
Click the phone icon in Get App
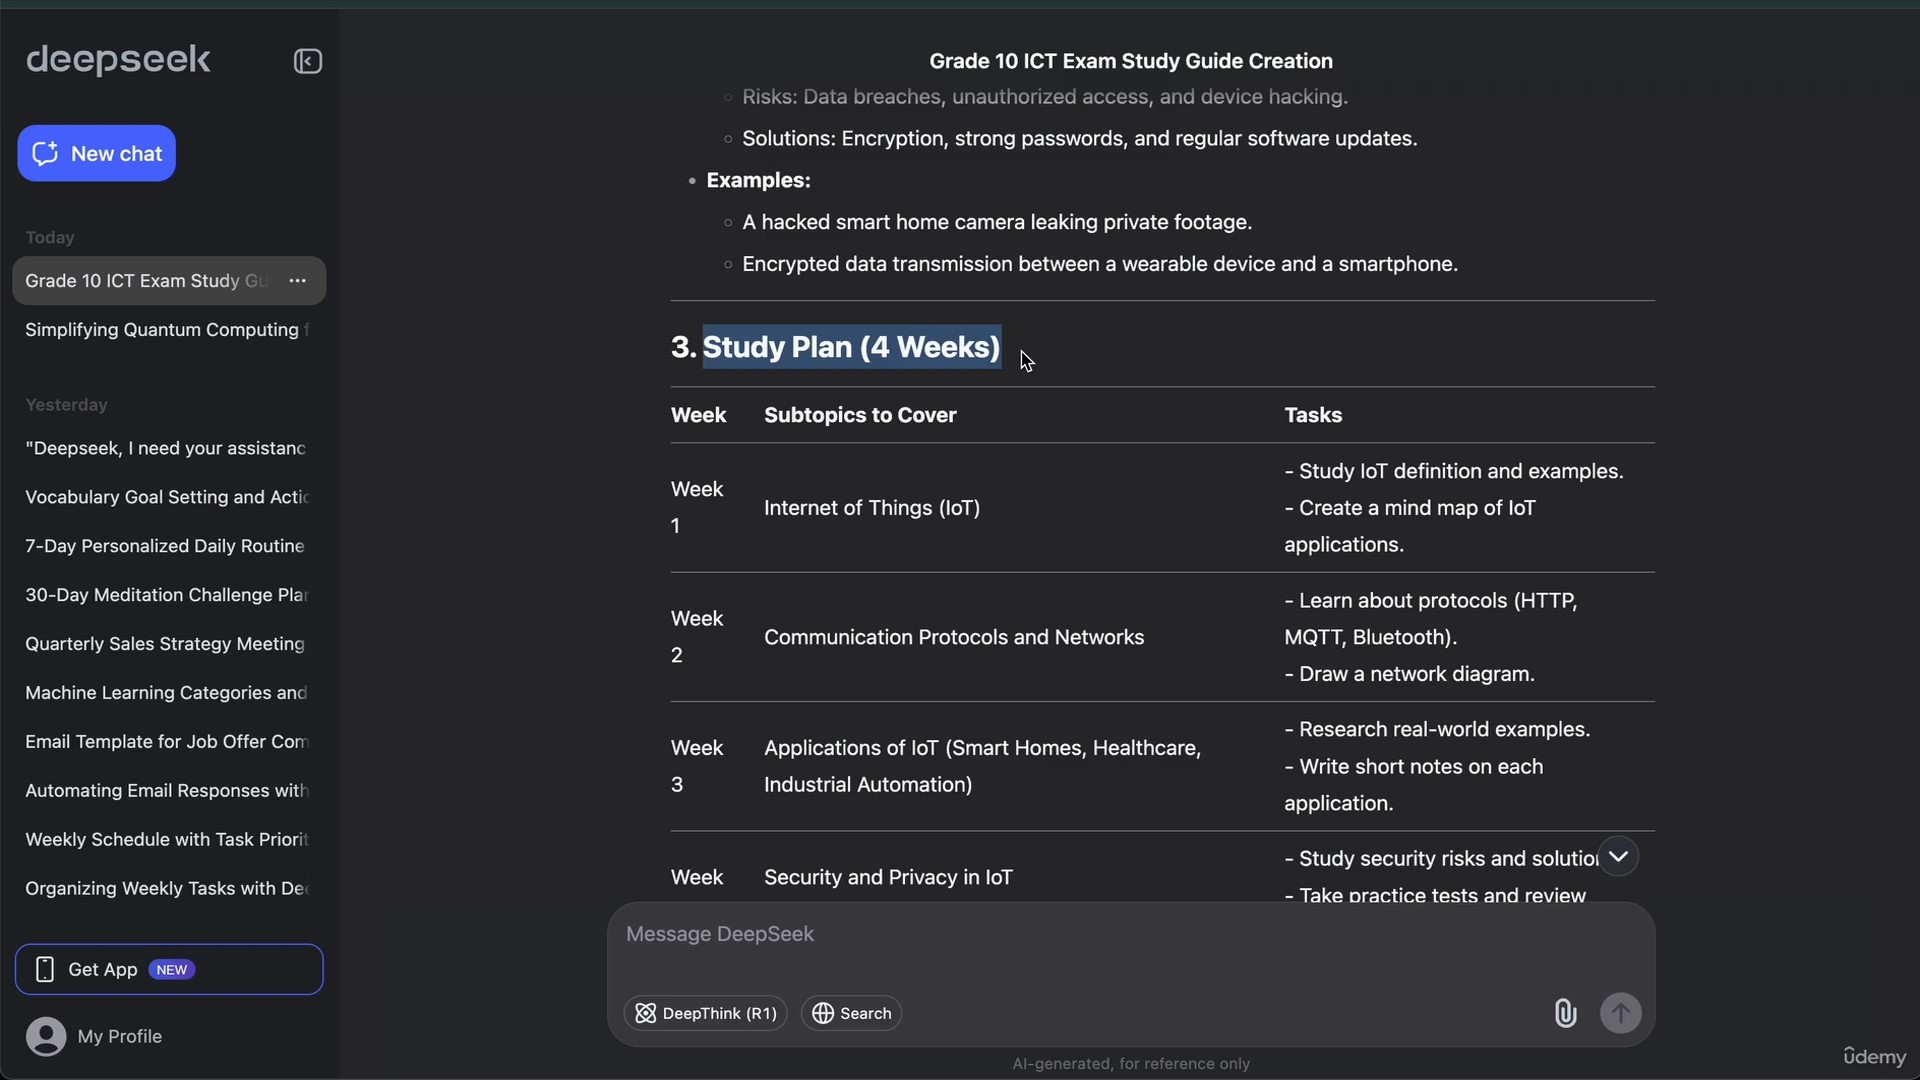[44, 969]
